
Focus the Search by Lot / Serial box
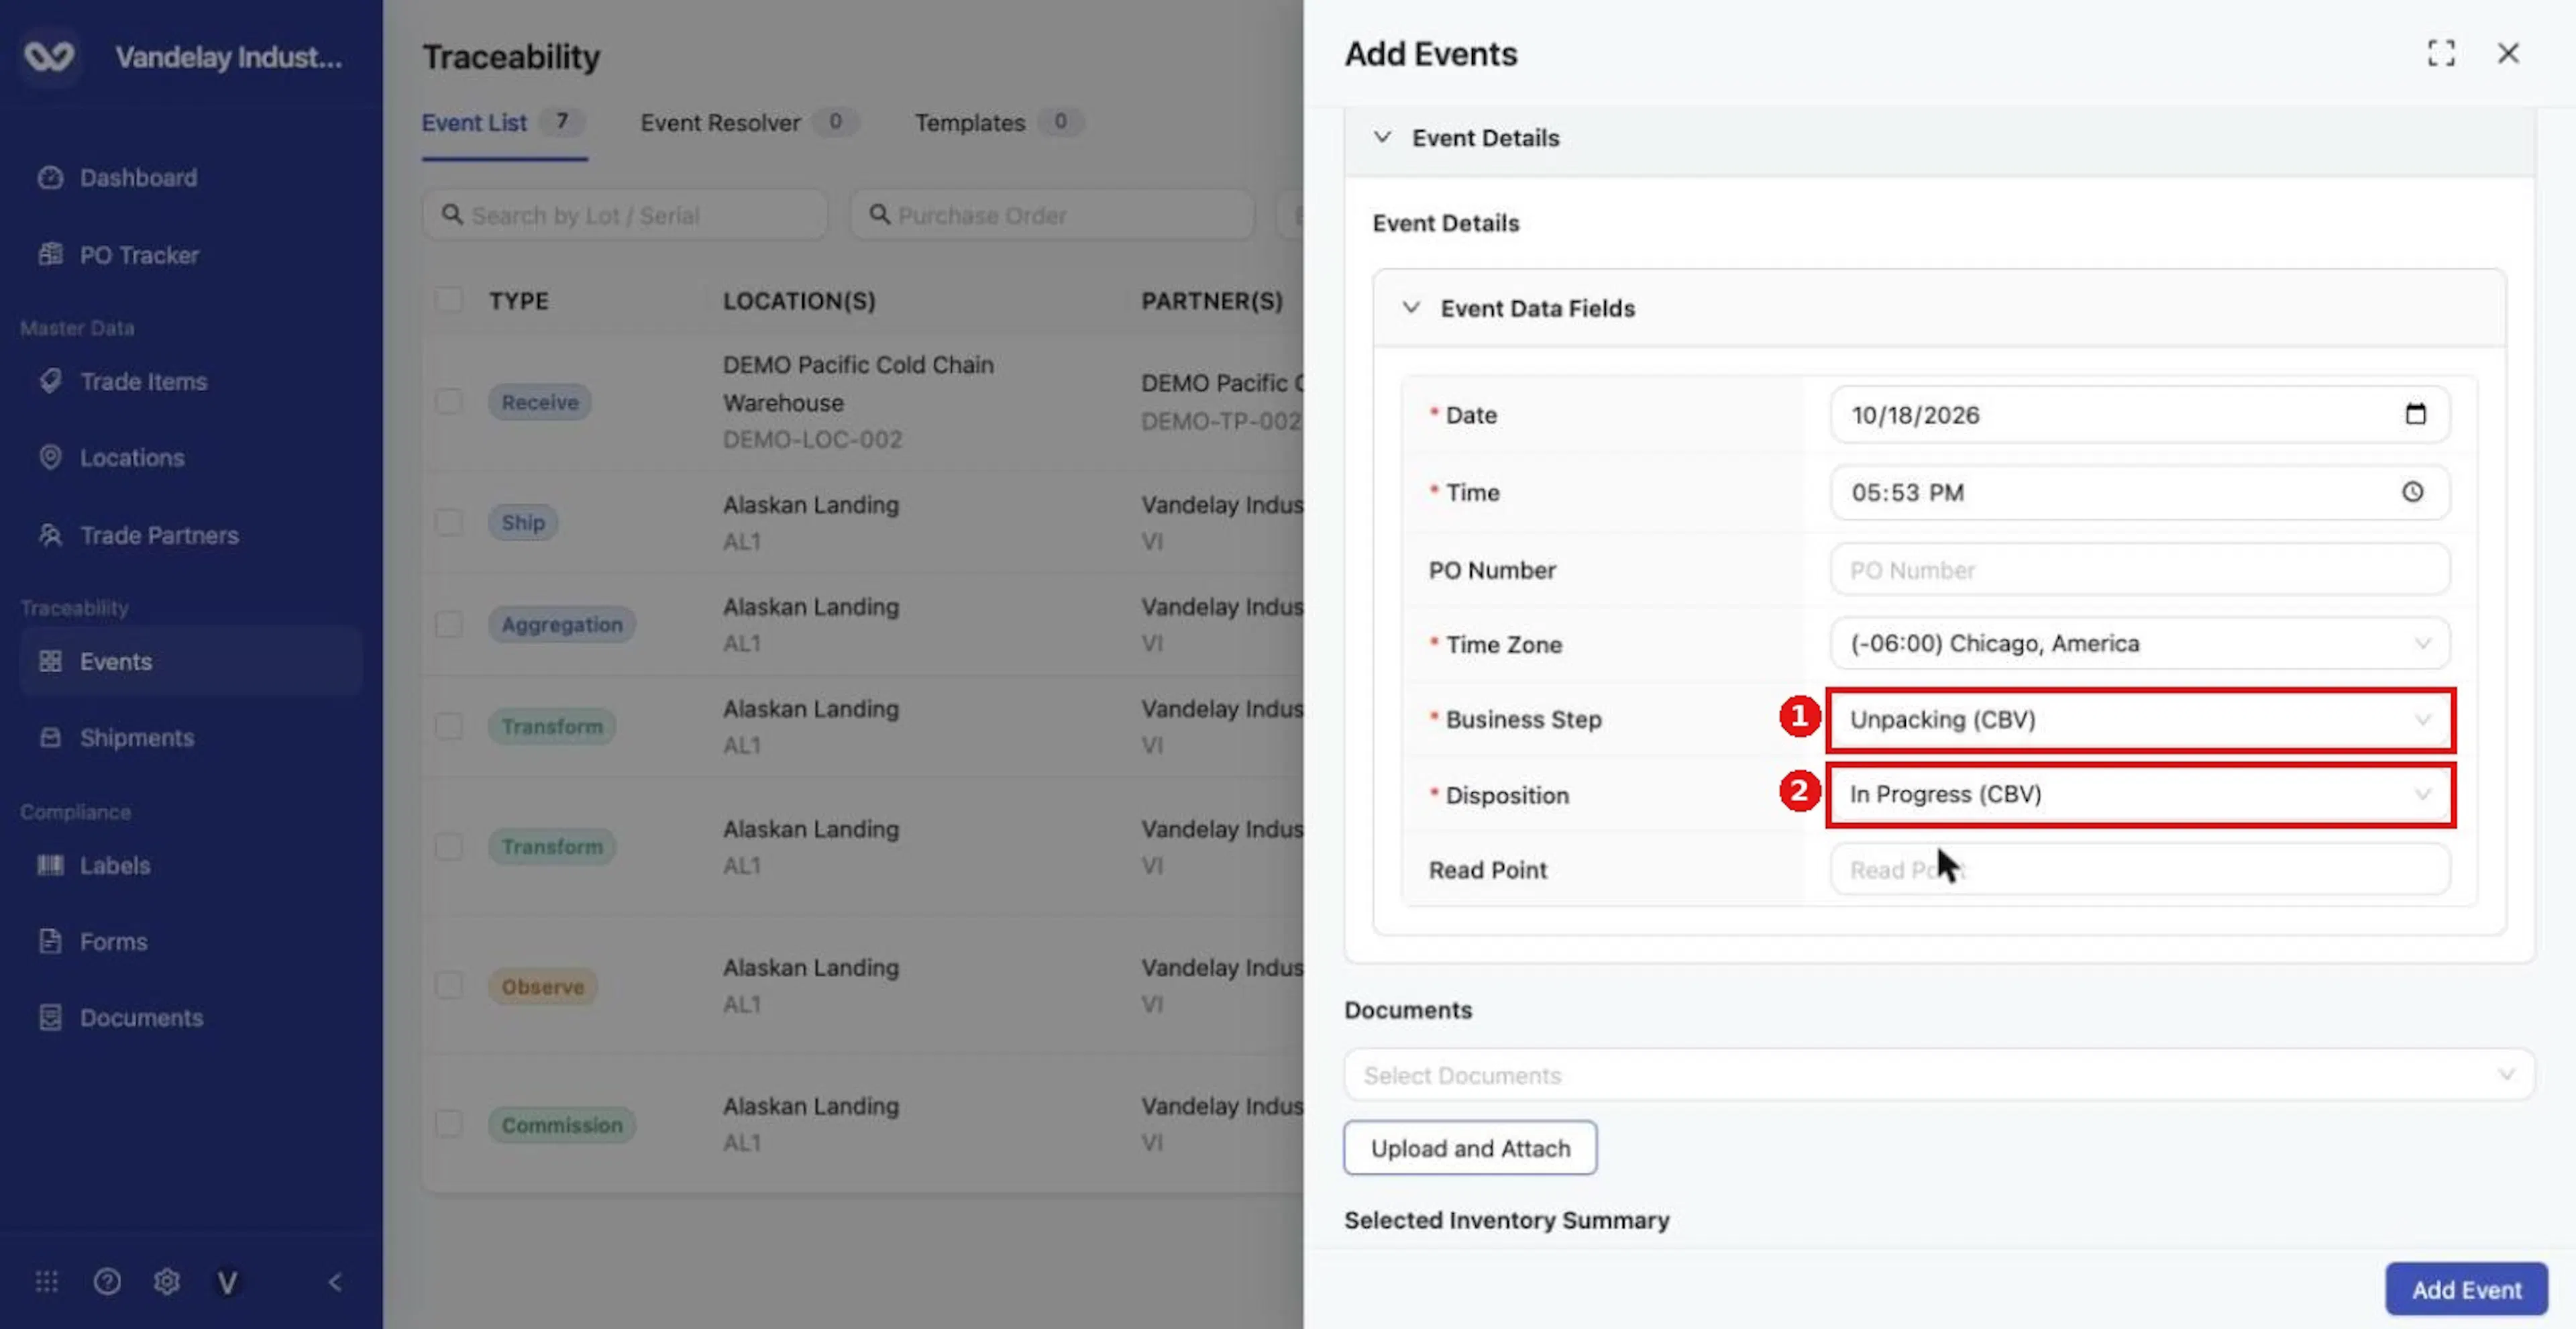pyautogui.click(x=625, y=215)
